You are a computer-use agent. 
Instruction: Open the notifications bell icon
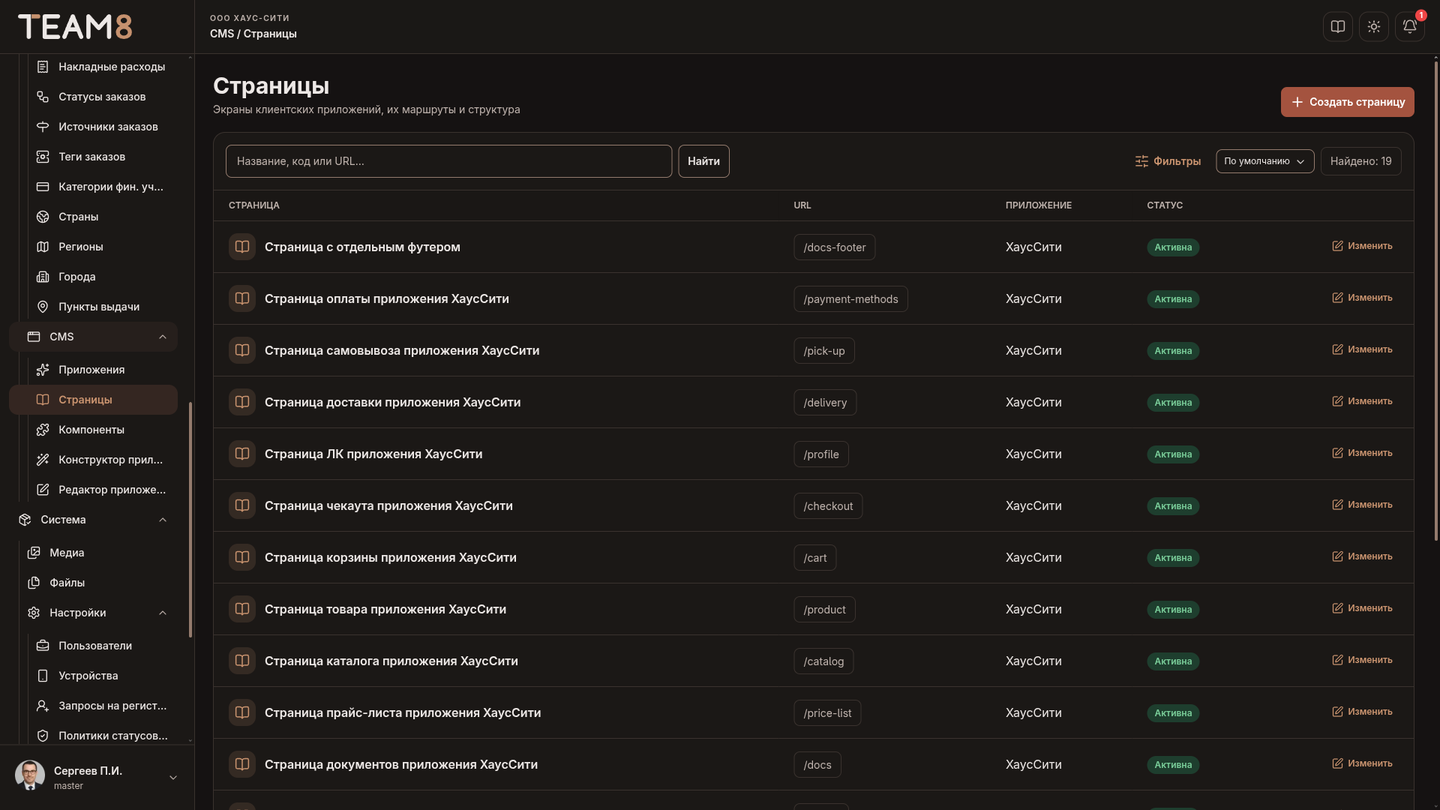(1410, 27)
